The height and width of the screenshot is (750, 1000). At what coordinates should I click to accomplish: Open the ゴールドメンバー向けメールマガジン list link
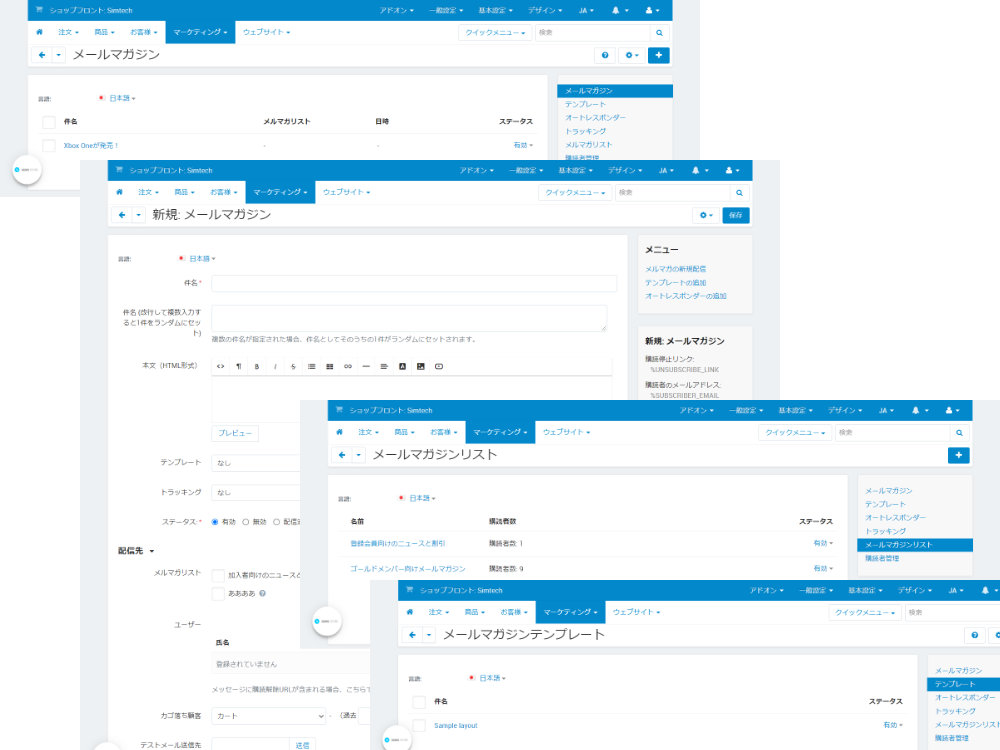(x=408, y=569)
